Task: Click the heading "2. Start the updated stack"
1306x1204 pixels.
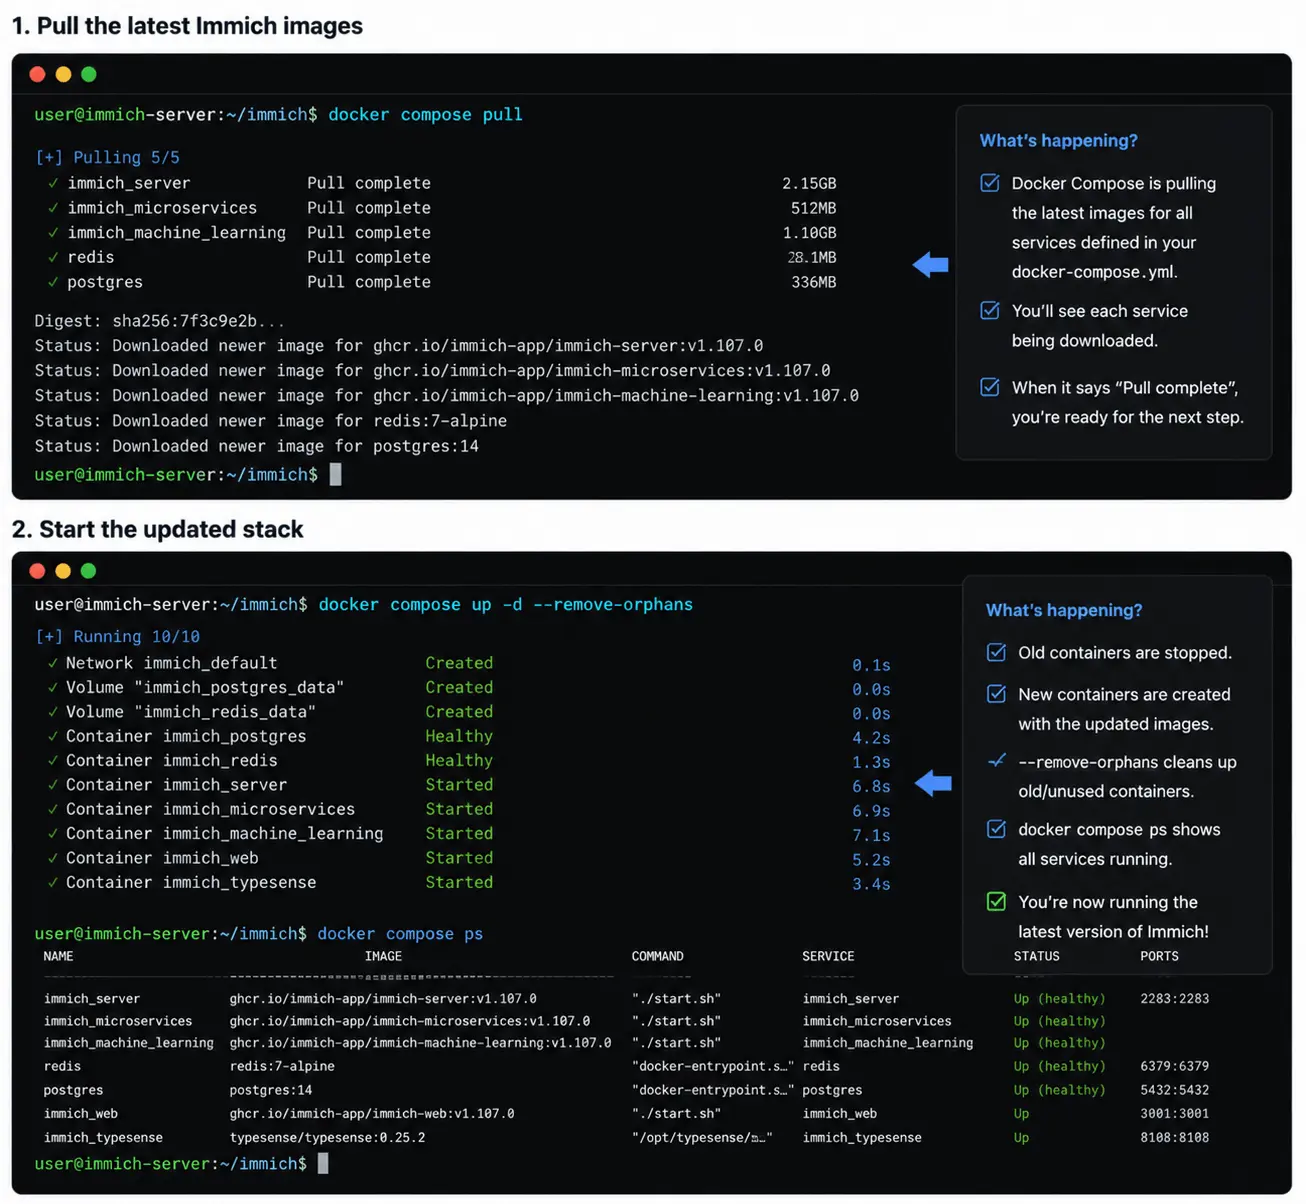Action: coord(158,529)
